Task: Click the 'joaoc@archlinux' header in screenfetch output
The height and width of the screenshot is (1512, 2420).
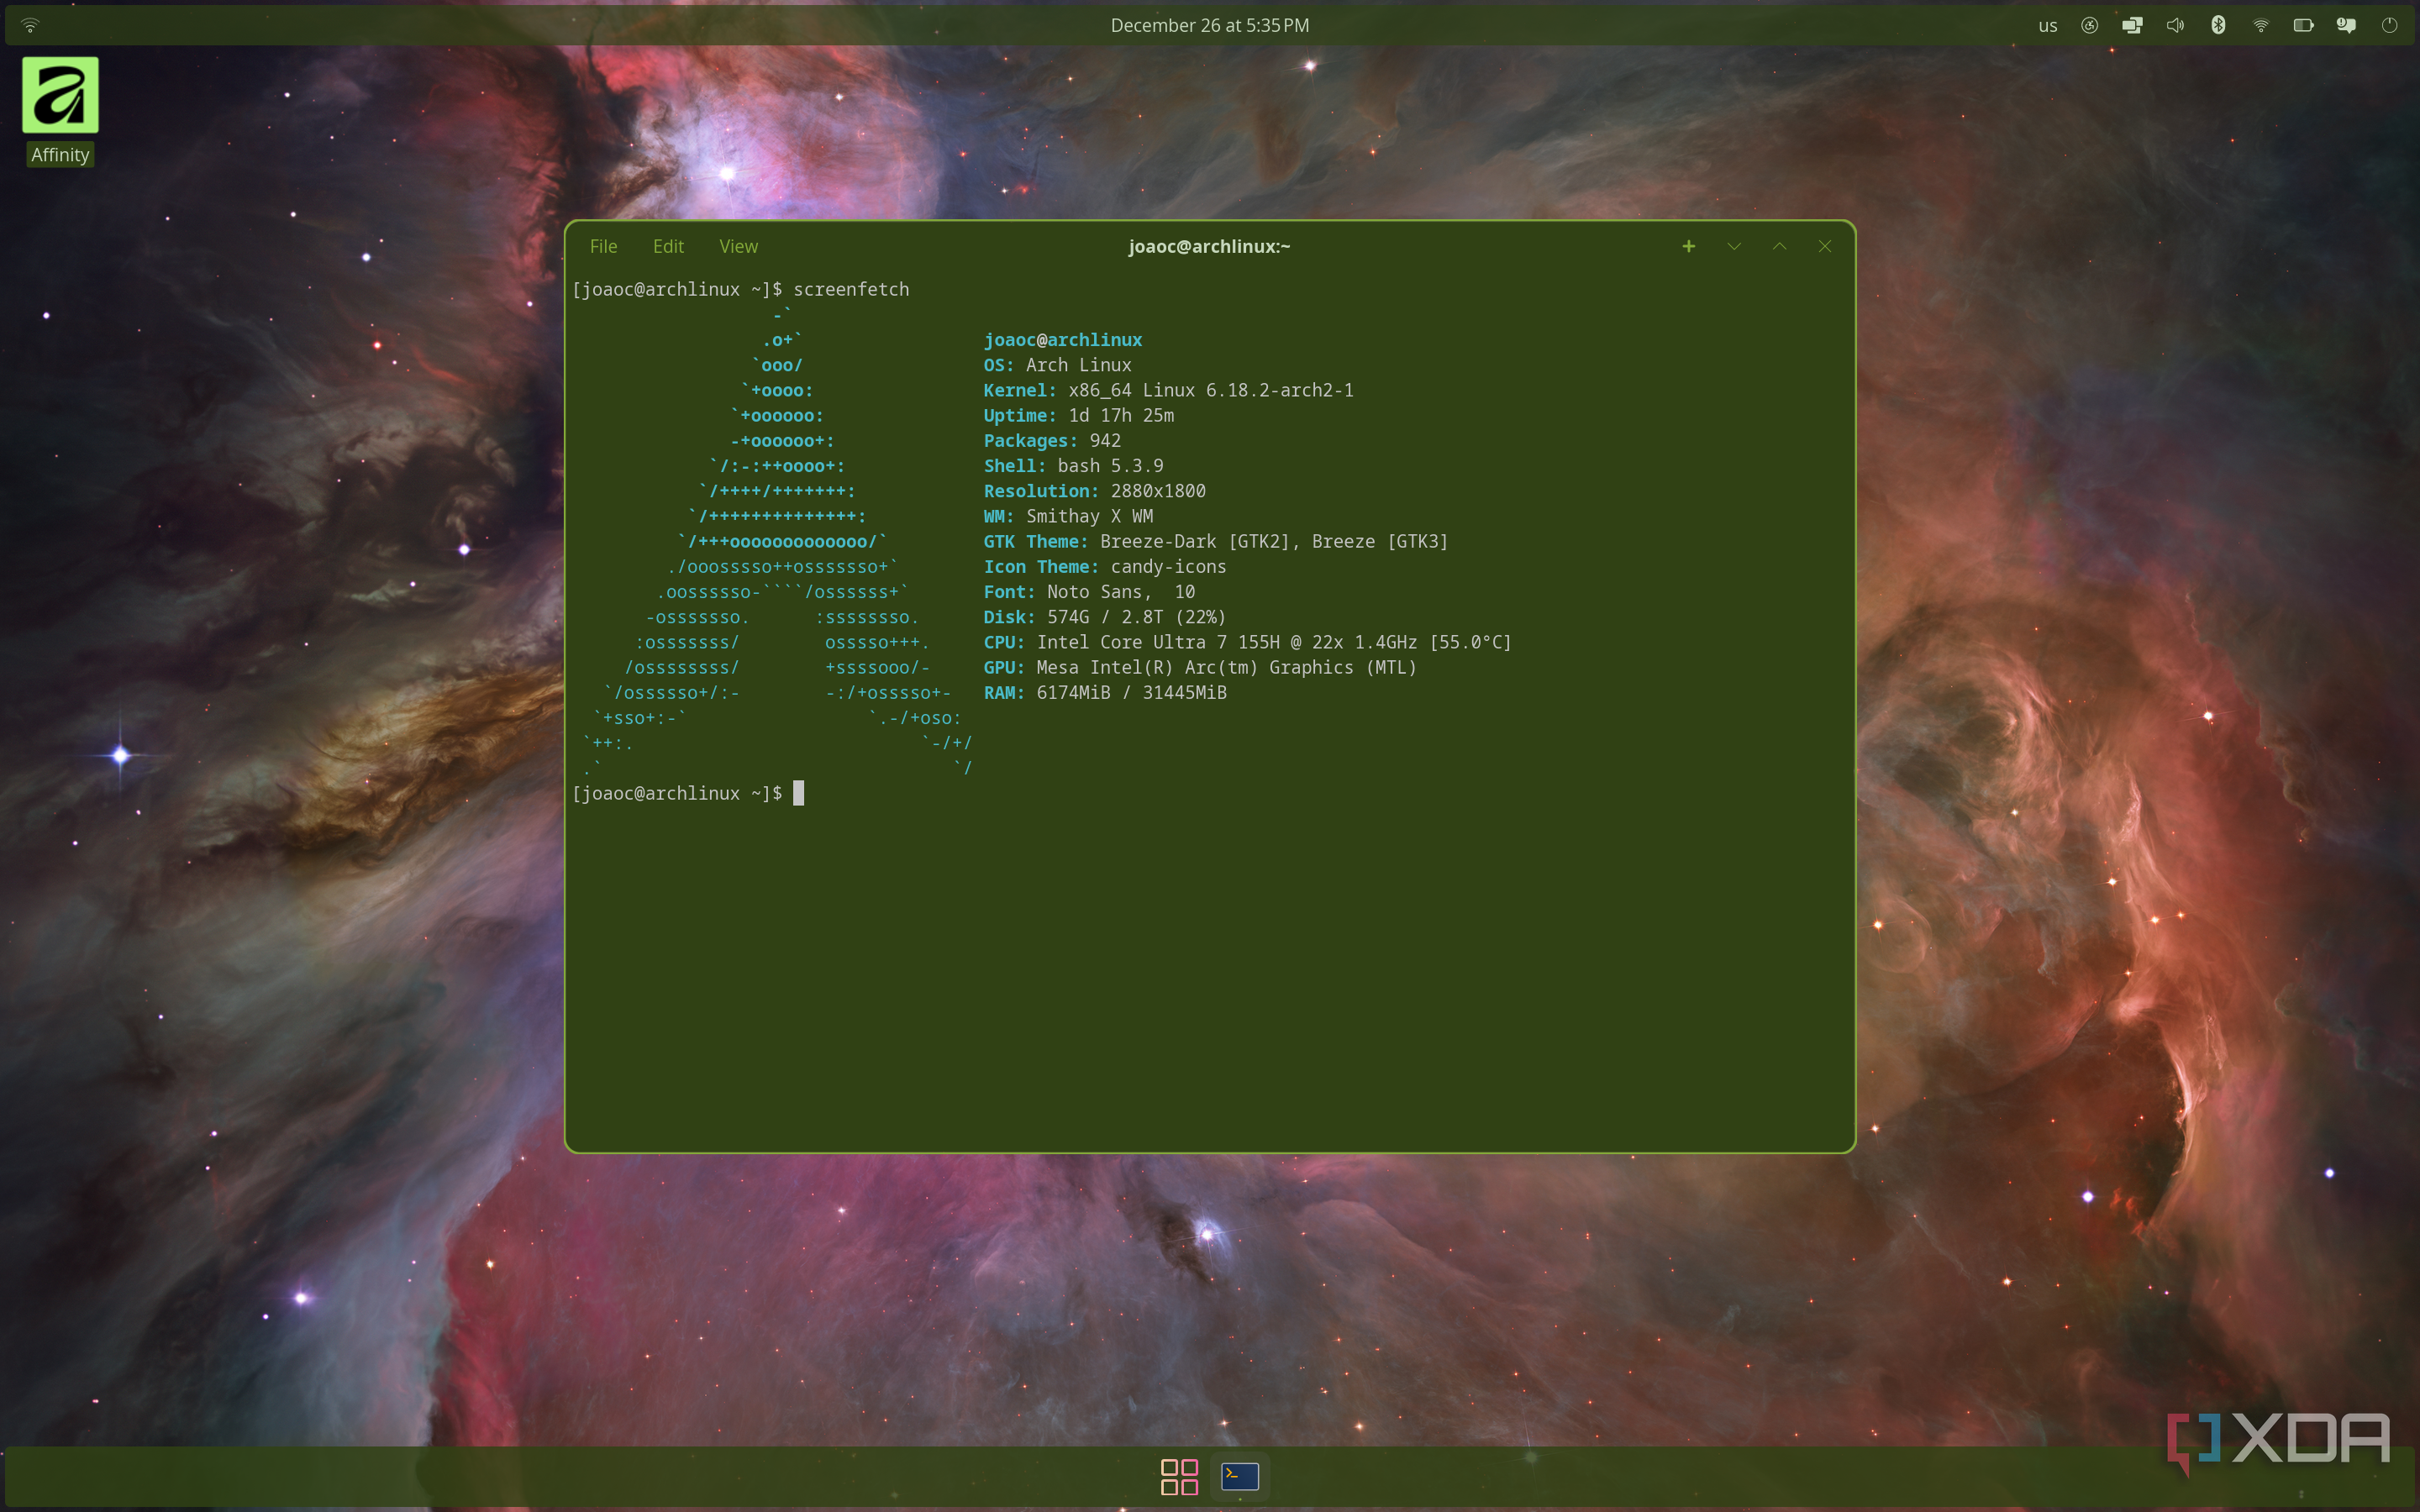Action: click(1062, 340)
